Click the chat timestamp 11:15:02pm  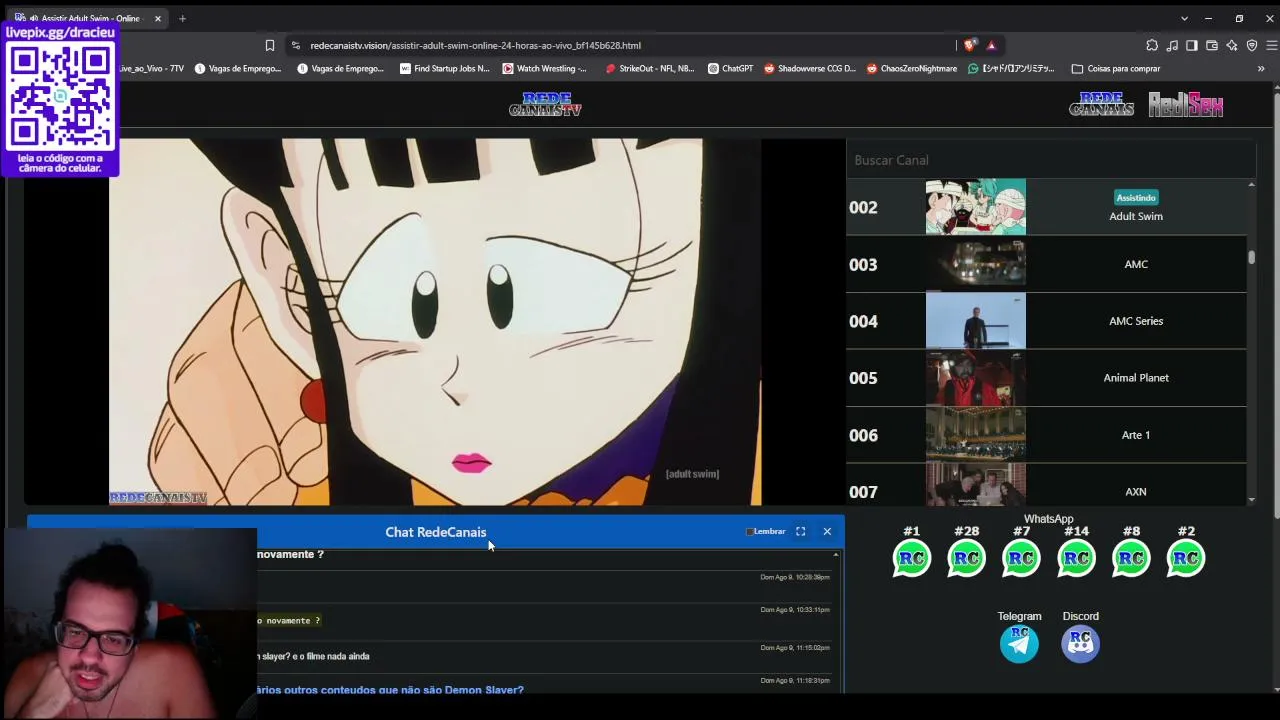click(795, 648)
